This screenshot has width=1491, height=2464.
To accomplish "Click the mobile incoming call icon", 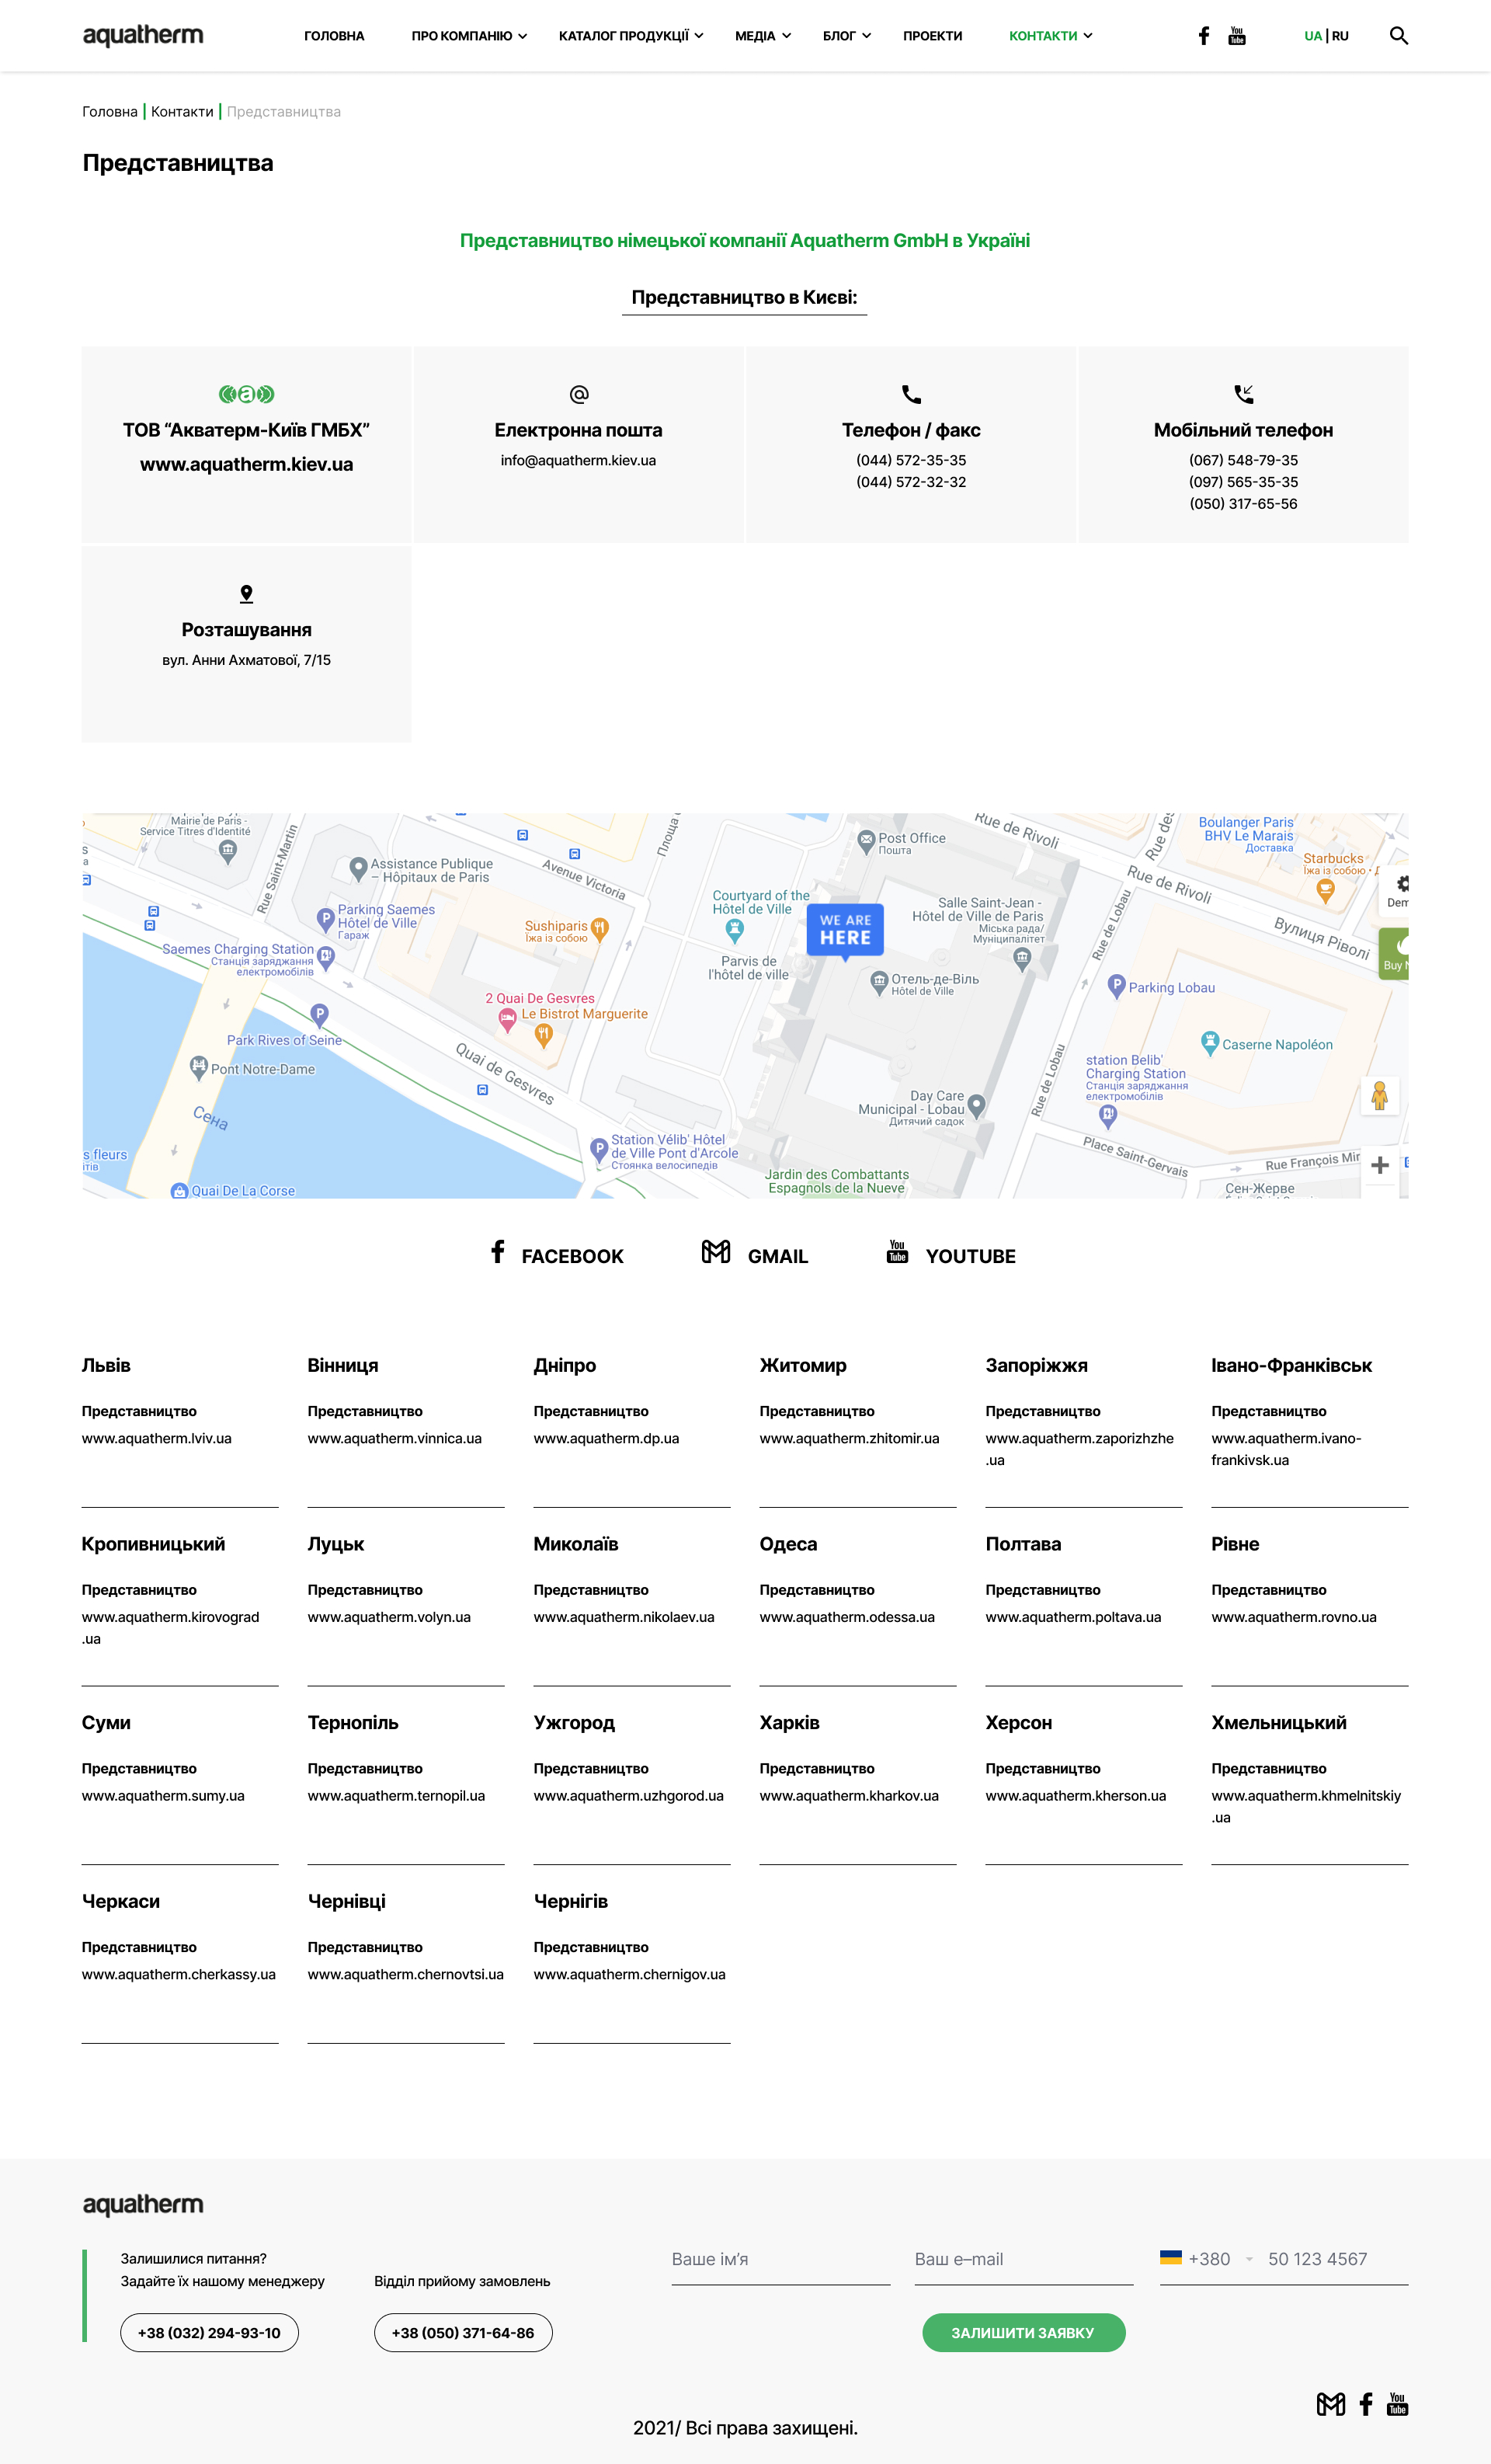I will (x=1244, y=394).
